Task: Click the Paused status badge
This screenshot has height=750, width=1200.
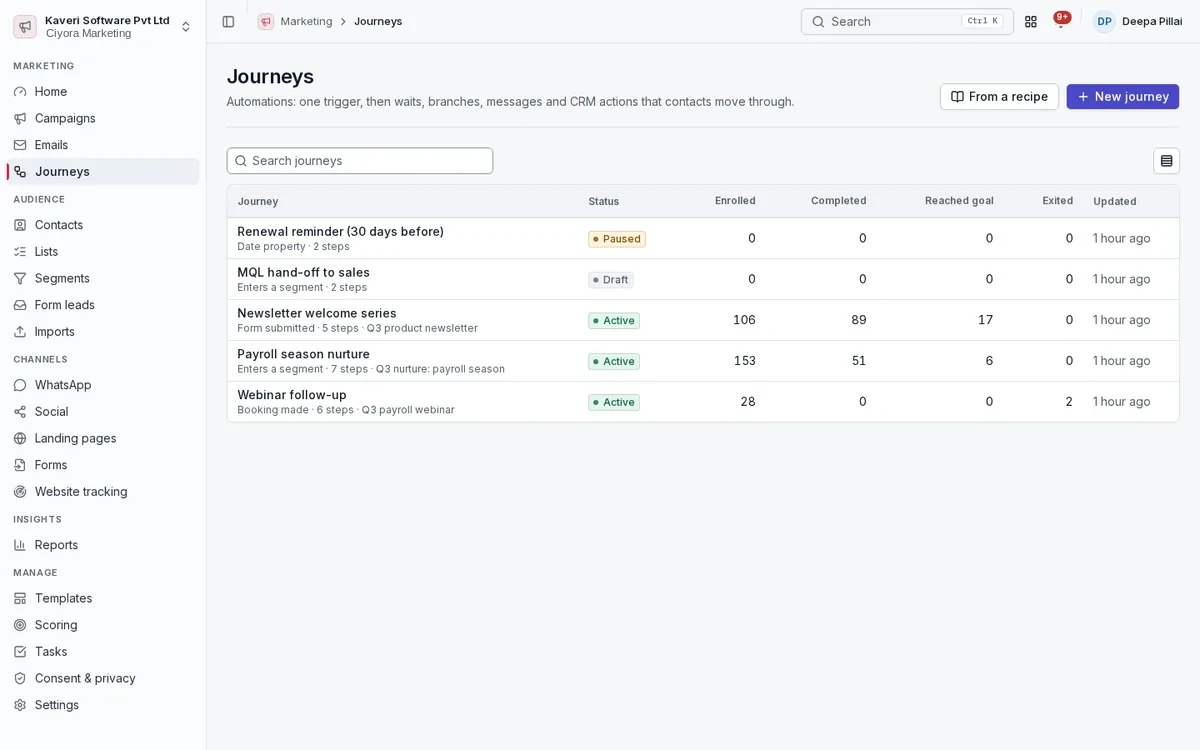Action: tap(617, 239)
